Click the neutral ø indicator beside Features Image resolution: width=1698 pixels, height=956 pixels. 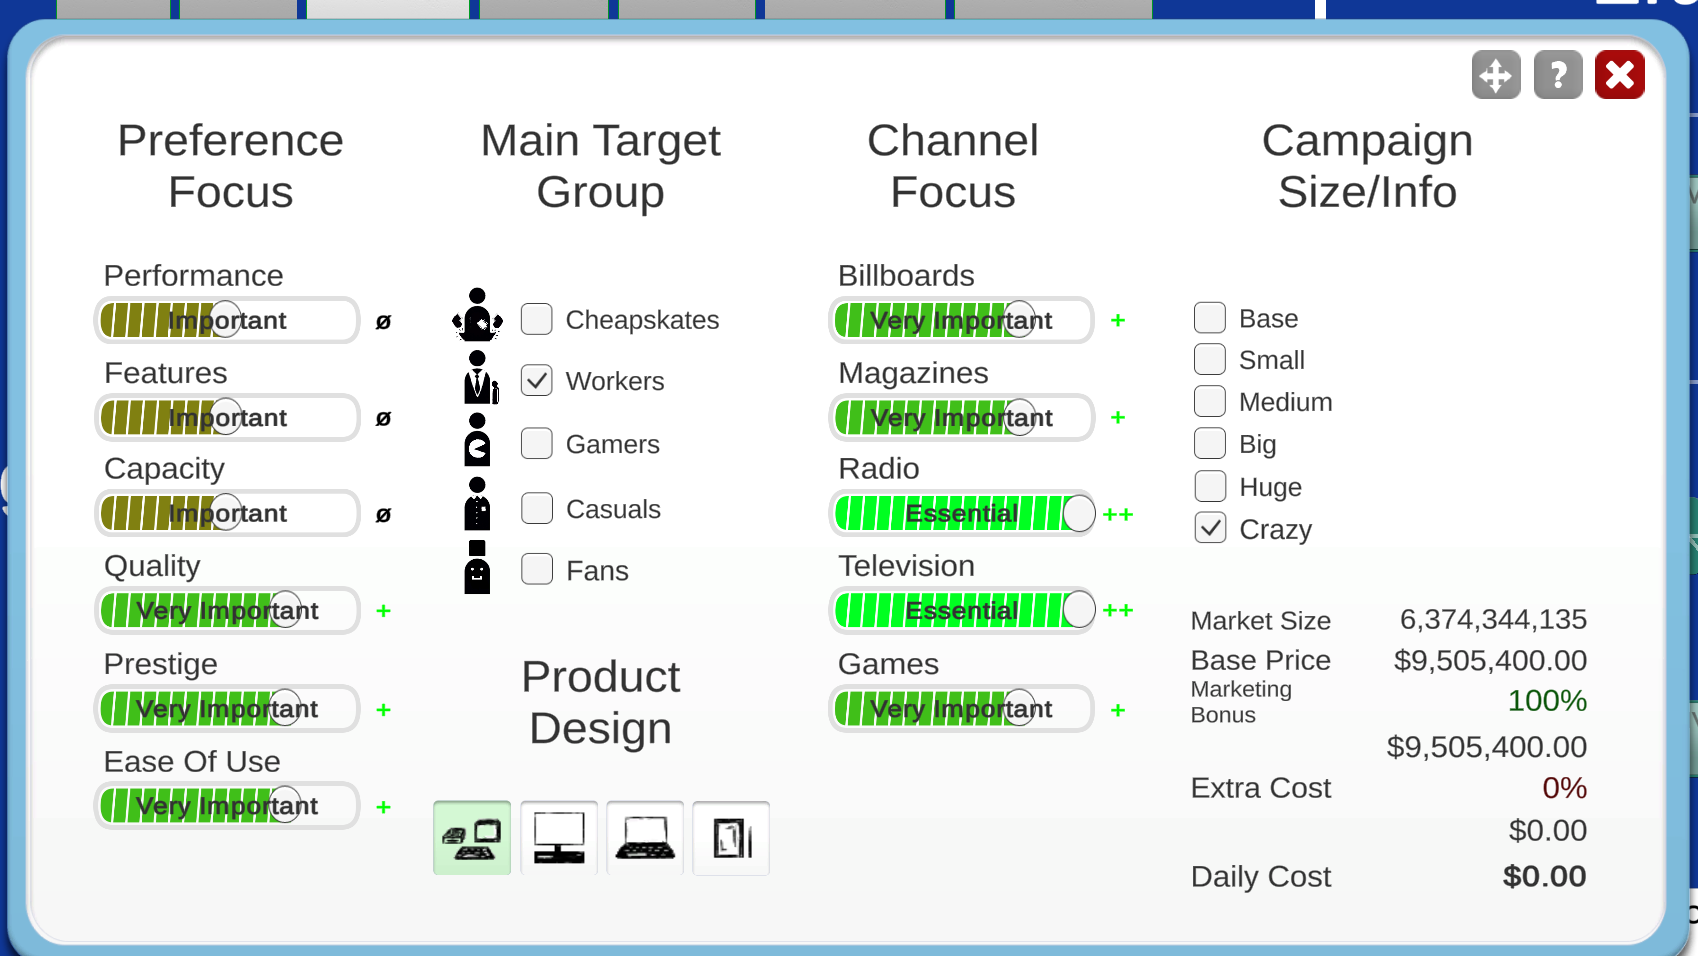point(383,418)
